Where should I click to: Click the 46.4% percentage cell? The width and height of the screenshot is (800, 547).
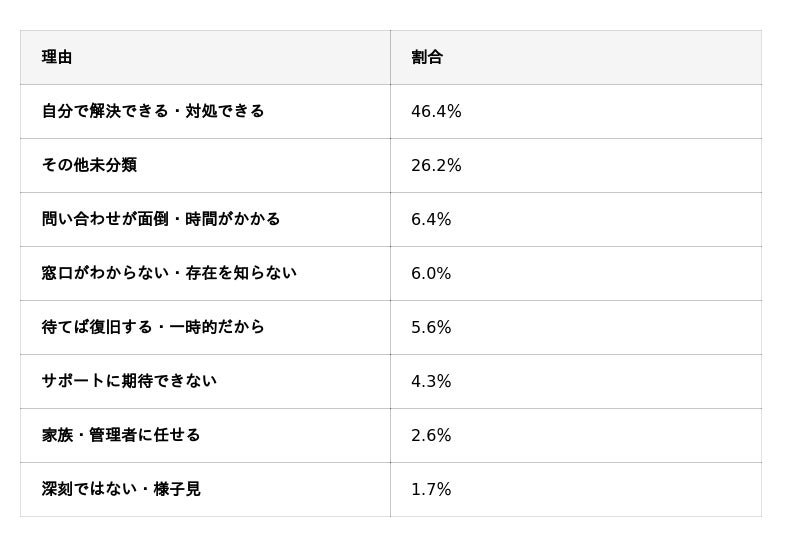436,112
